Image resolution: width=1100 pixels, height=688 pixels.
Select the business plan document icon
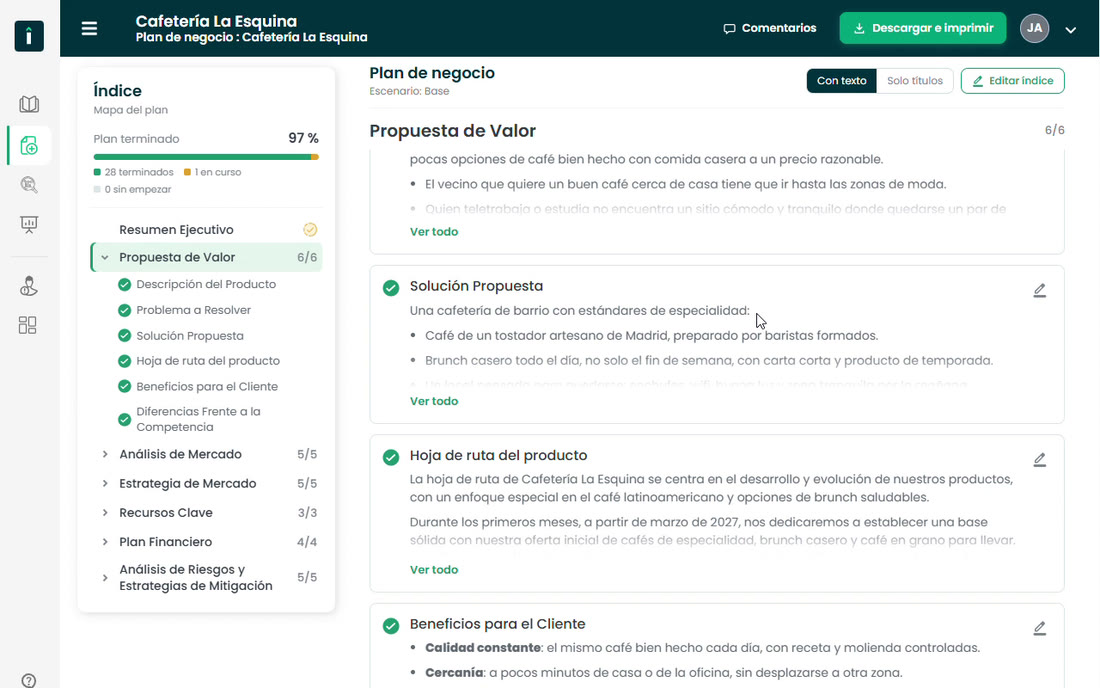(29, 145)
